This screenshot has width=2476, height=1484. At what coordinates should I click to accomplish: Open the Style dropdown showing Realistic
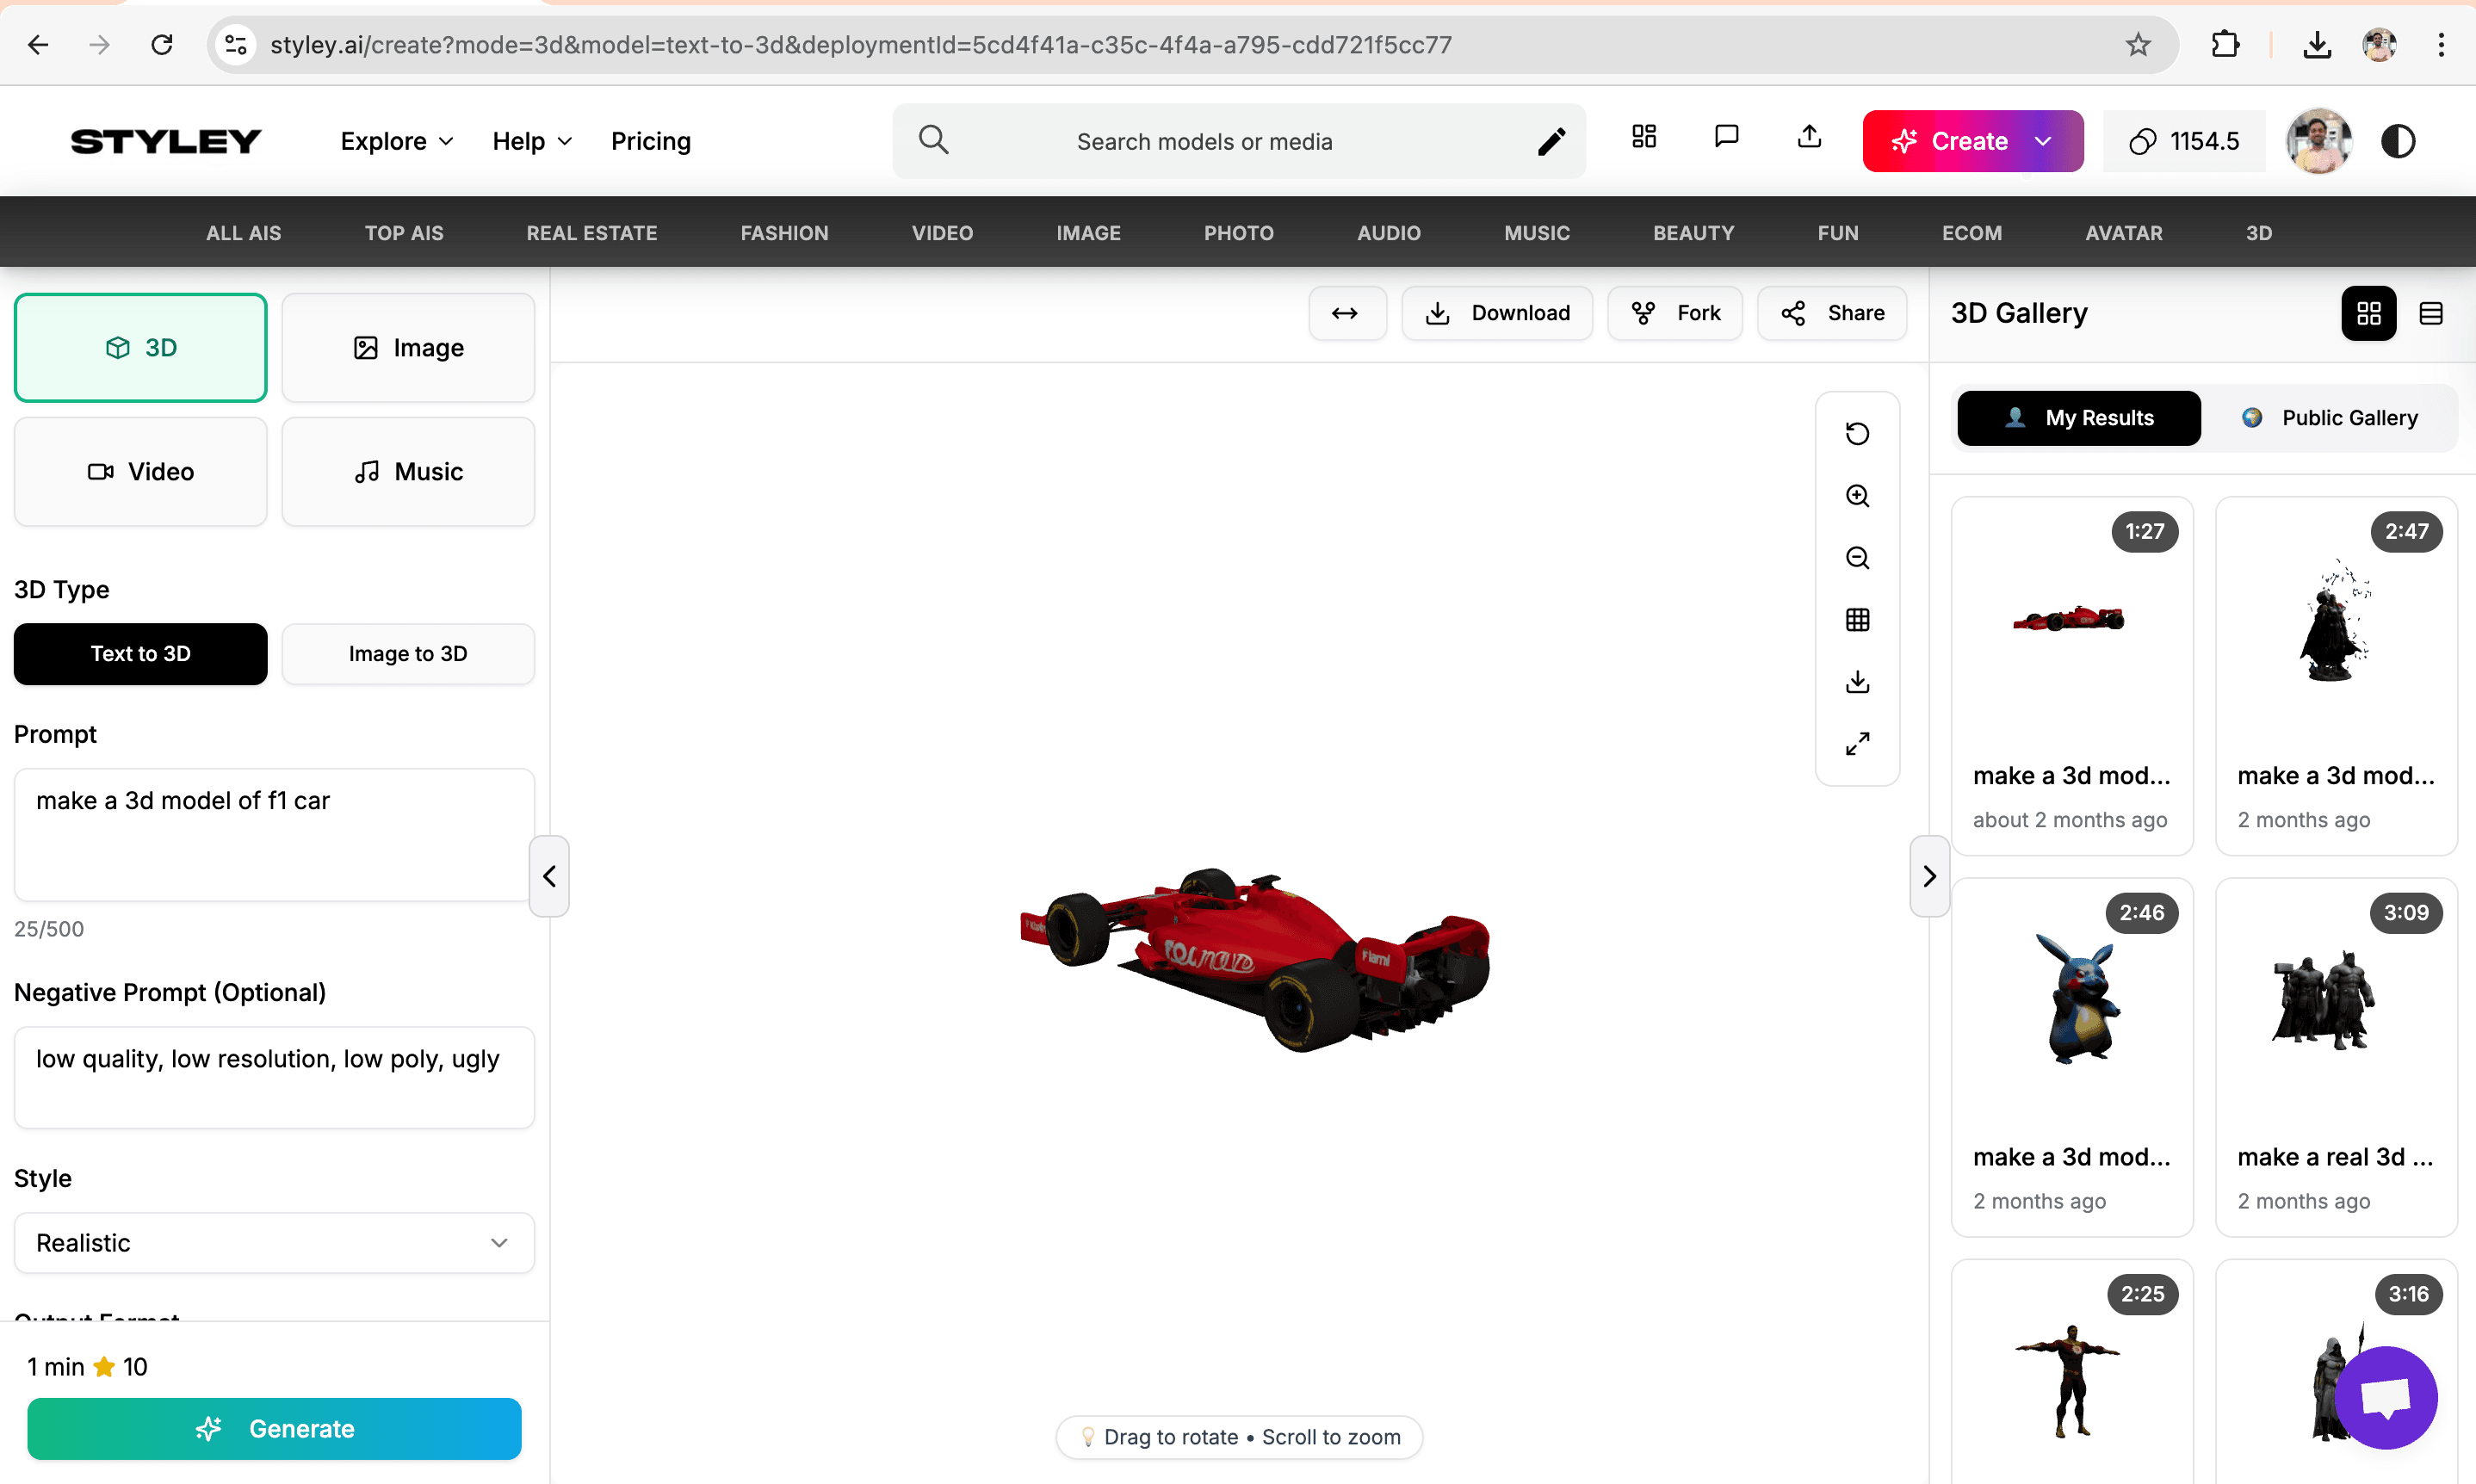click(274, 1243)
